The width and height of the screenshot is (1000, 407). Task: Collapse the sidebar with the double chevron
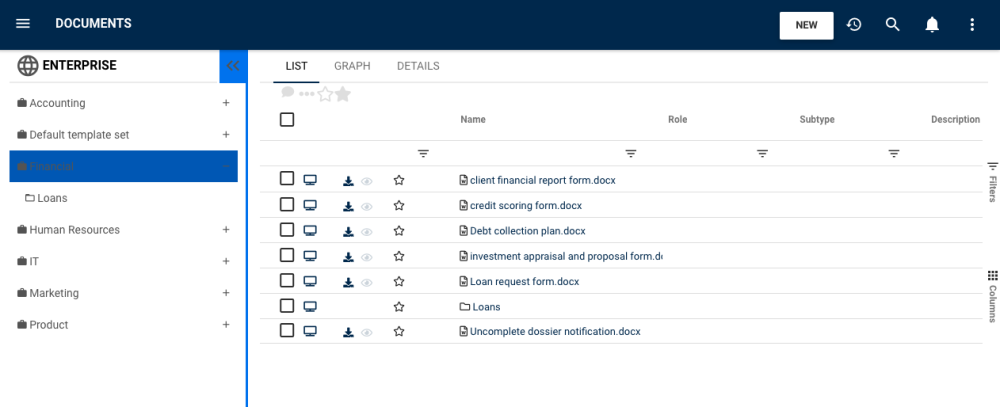point(233,66)
